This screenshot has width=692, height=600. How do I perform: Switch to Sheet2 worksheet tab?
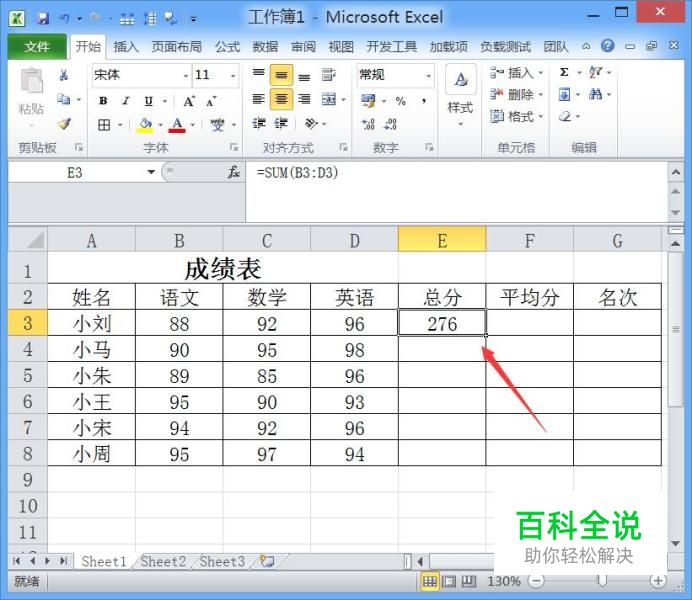[x=163, y=562]
